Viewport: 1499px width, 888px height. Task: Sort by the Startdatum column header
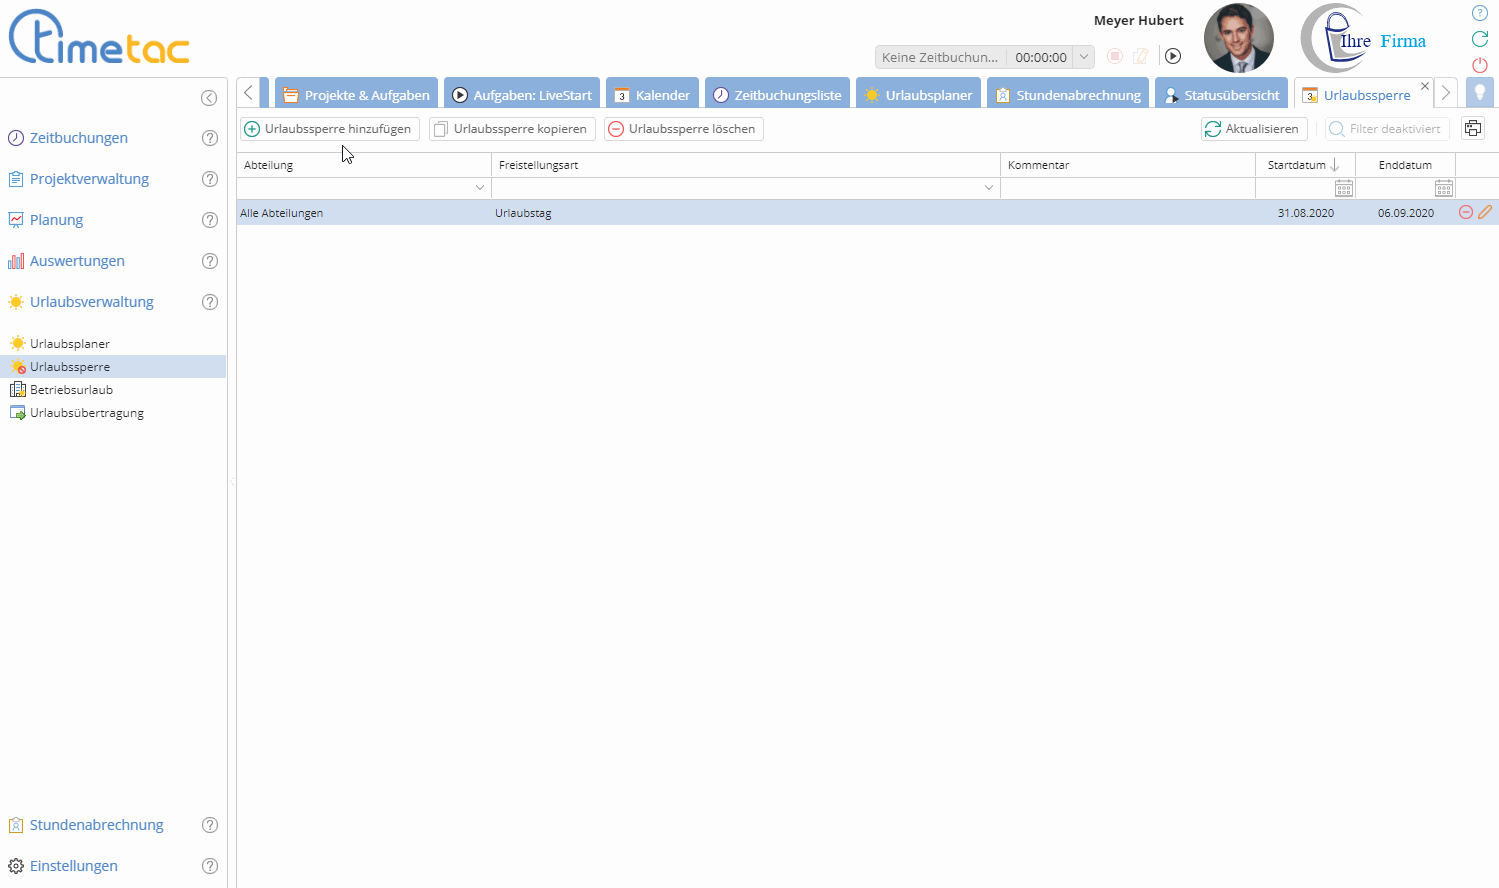pos(1297,165)
